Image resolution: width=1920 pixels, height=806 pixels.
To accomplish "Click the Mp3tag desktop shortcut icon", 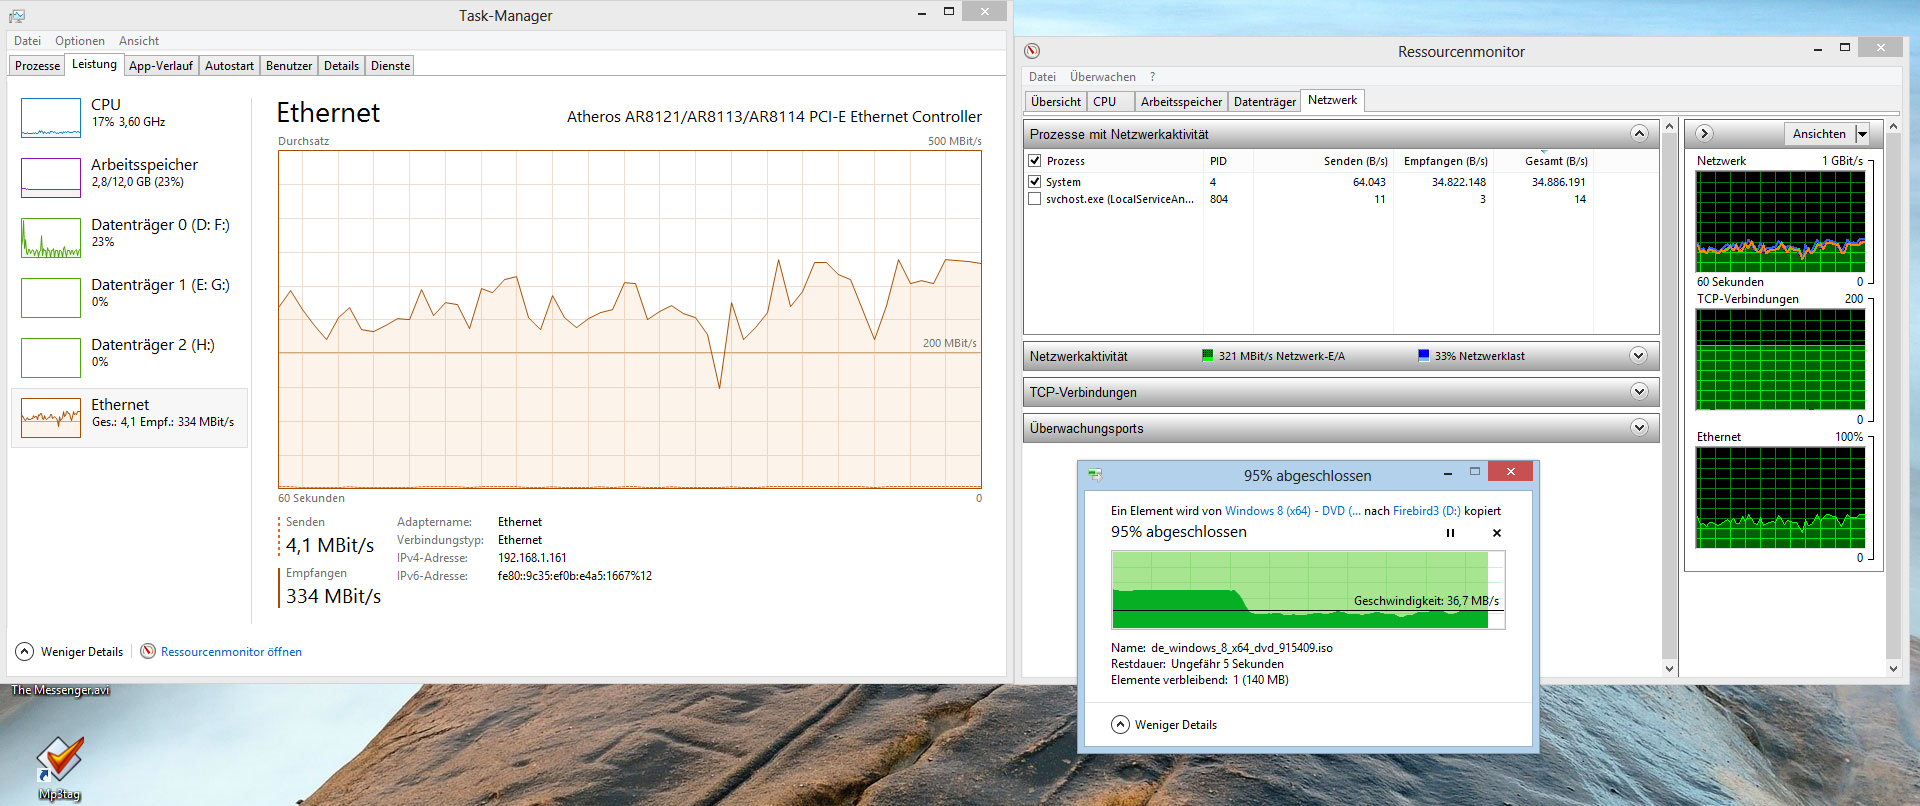I will pos(59,762).
